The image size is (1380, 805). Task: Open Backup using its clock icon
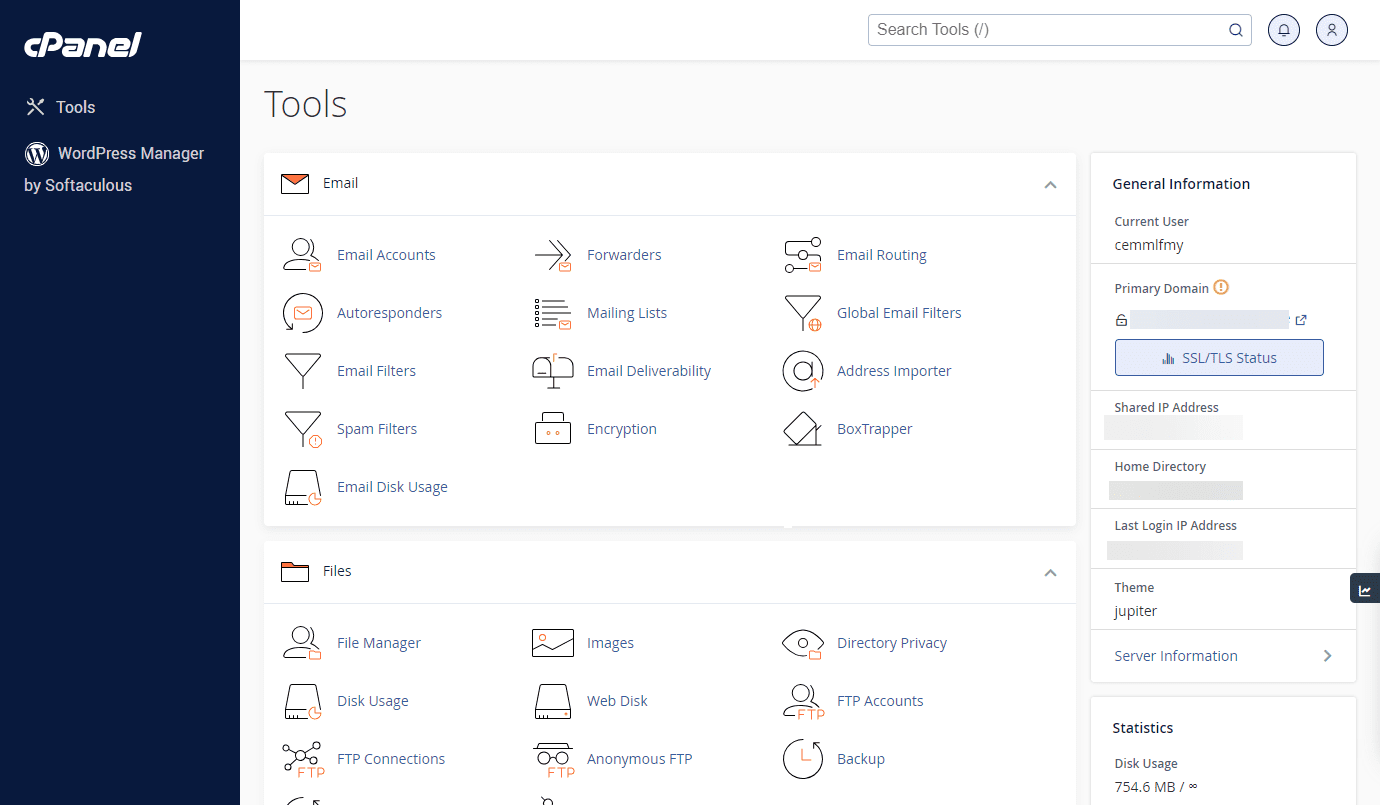click(x=803, y=759)
